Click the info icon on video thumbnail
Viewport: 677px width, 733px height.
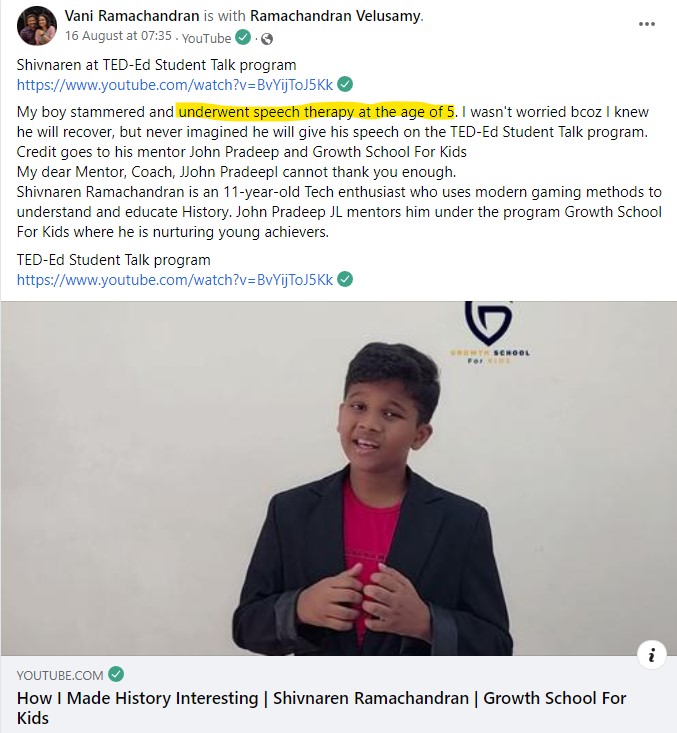[652, 655]
